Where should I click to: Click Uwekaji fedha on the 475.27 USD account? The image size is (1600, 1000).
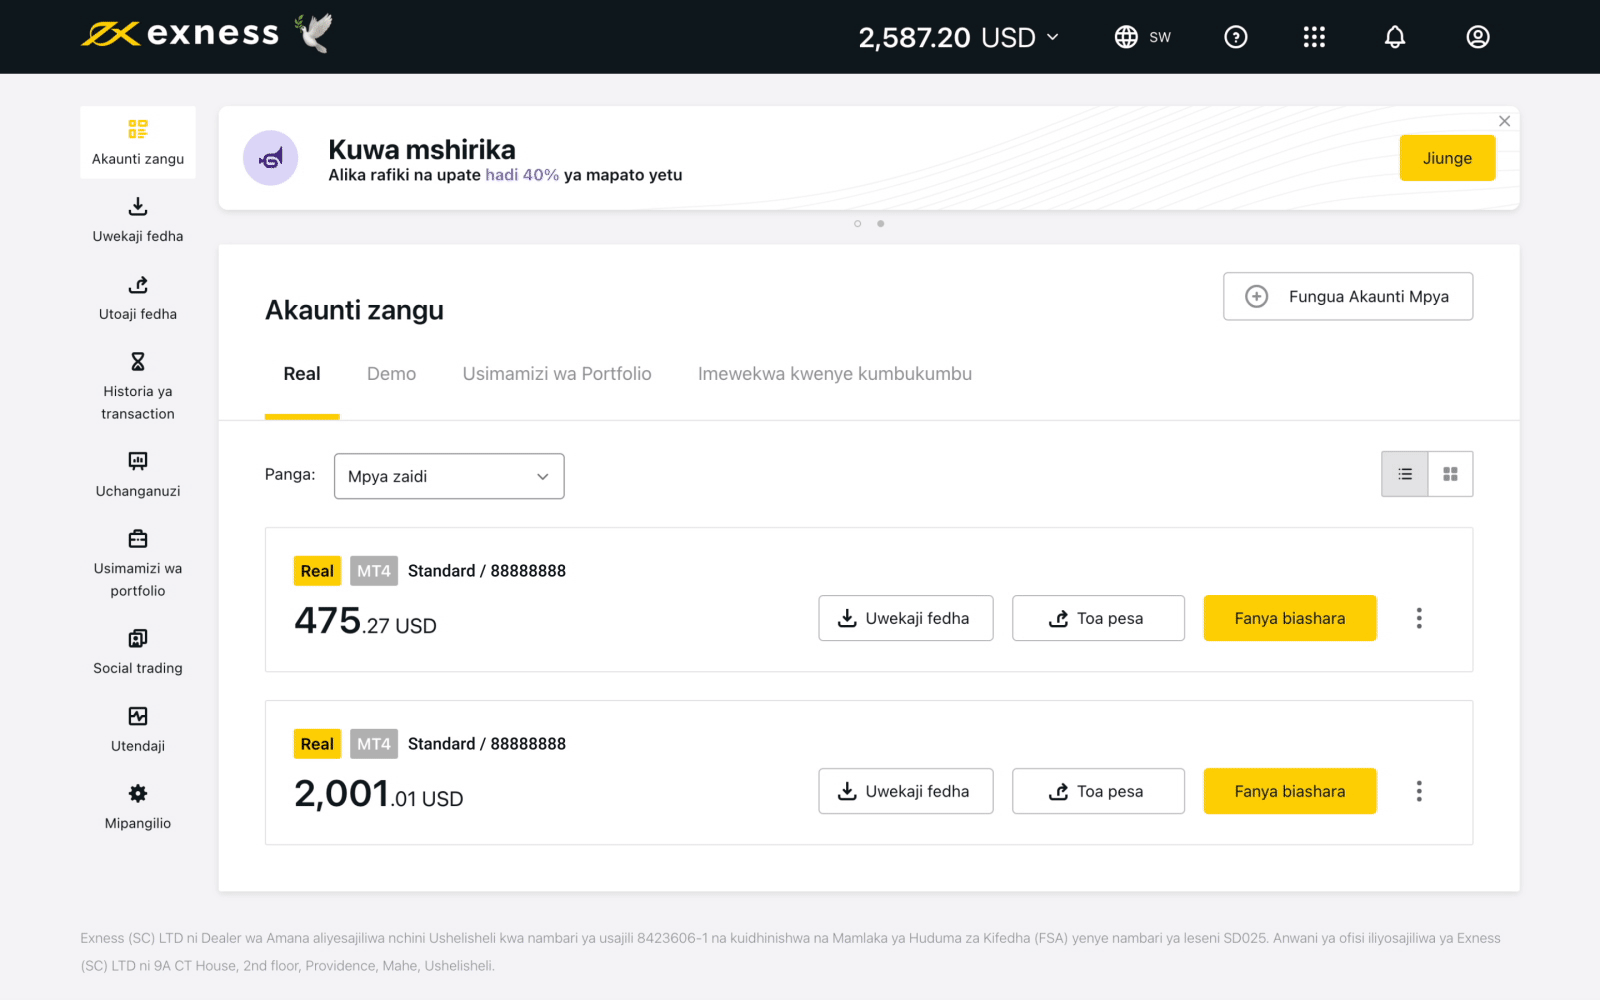pos(906,618)
